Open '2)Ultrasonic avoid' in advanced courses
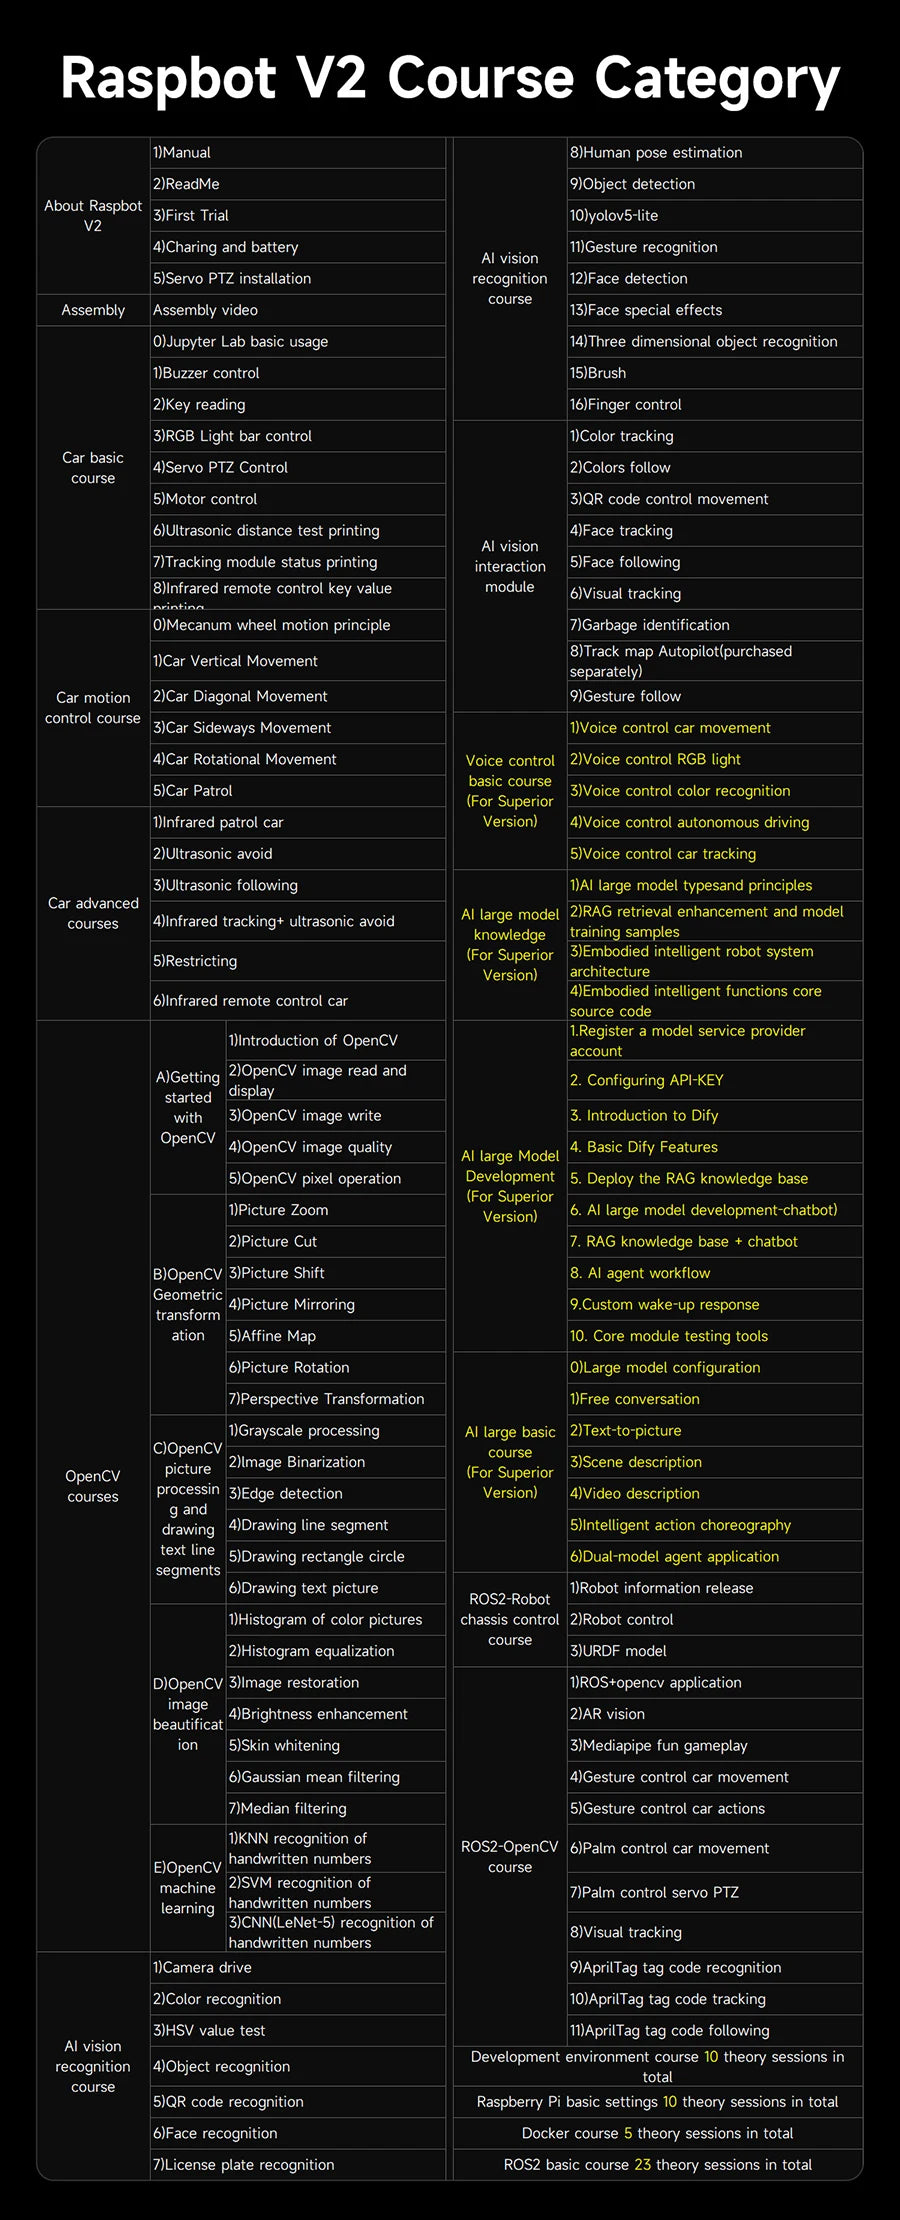This screenshot has width=900, height=2220. (212, 854)
